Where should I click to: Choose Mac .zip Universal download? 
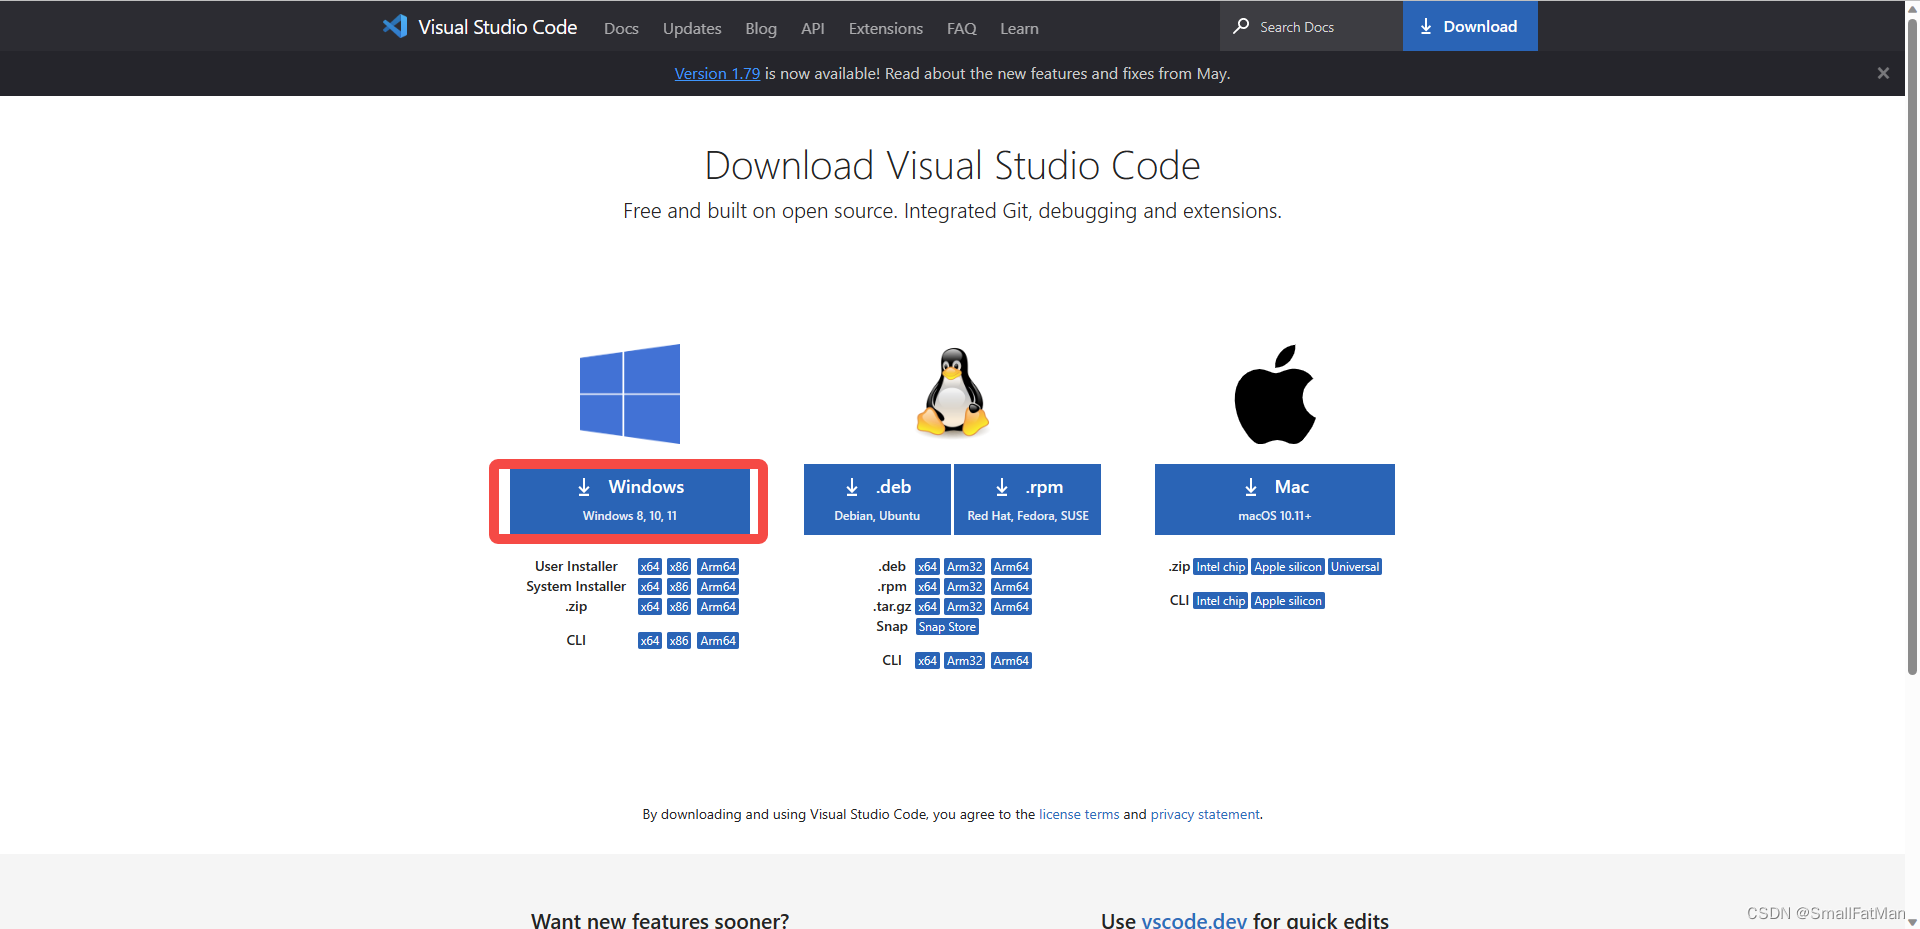[1355, 567]
